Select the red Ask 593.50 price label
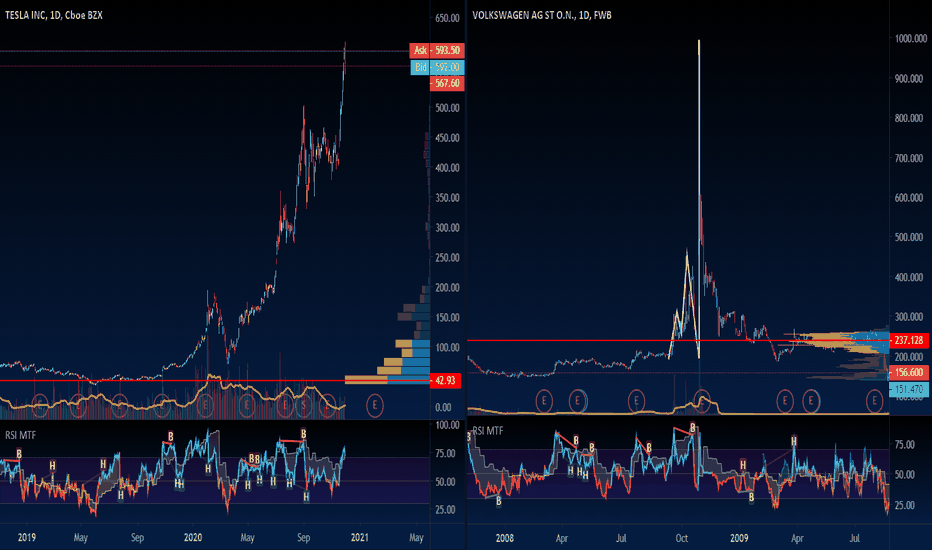932x550 pixels. click(x=437, y=51)
